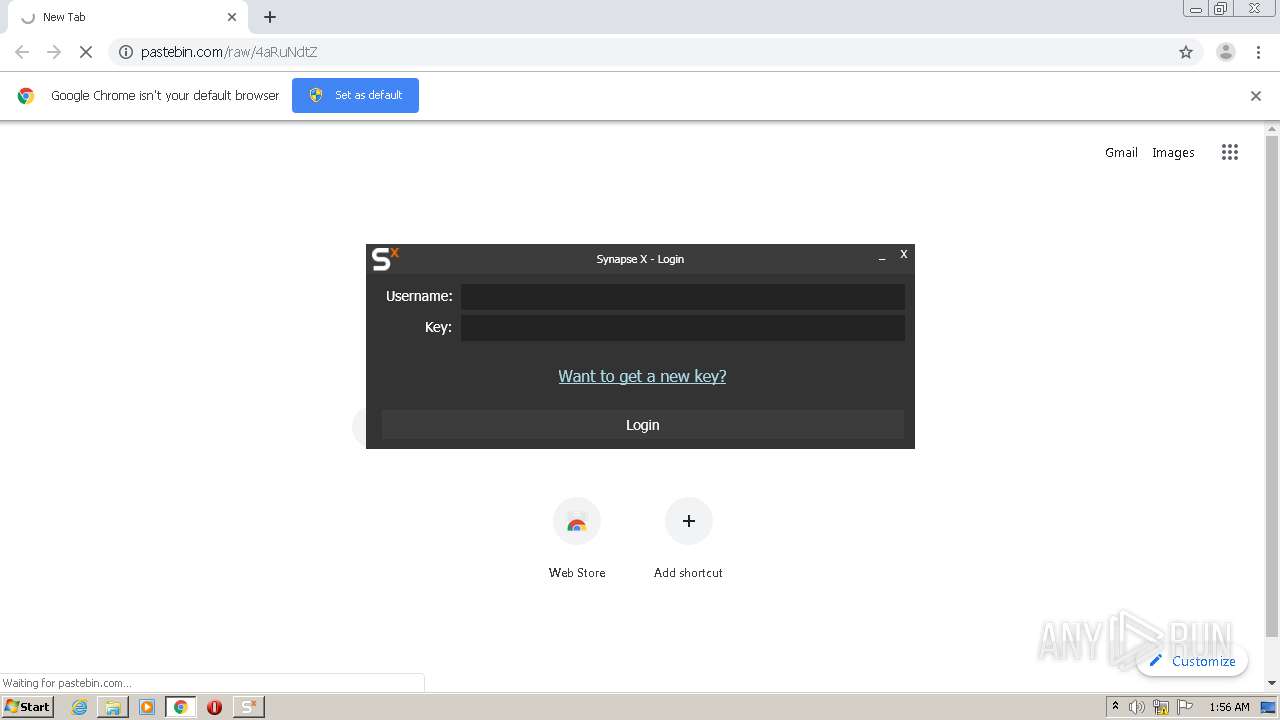This screenshot has height=720, width=1280.
Task: Open the Google apps grid
Action: (x=1230, y=152)
